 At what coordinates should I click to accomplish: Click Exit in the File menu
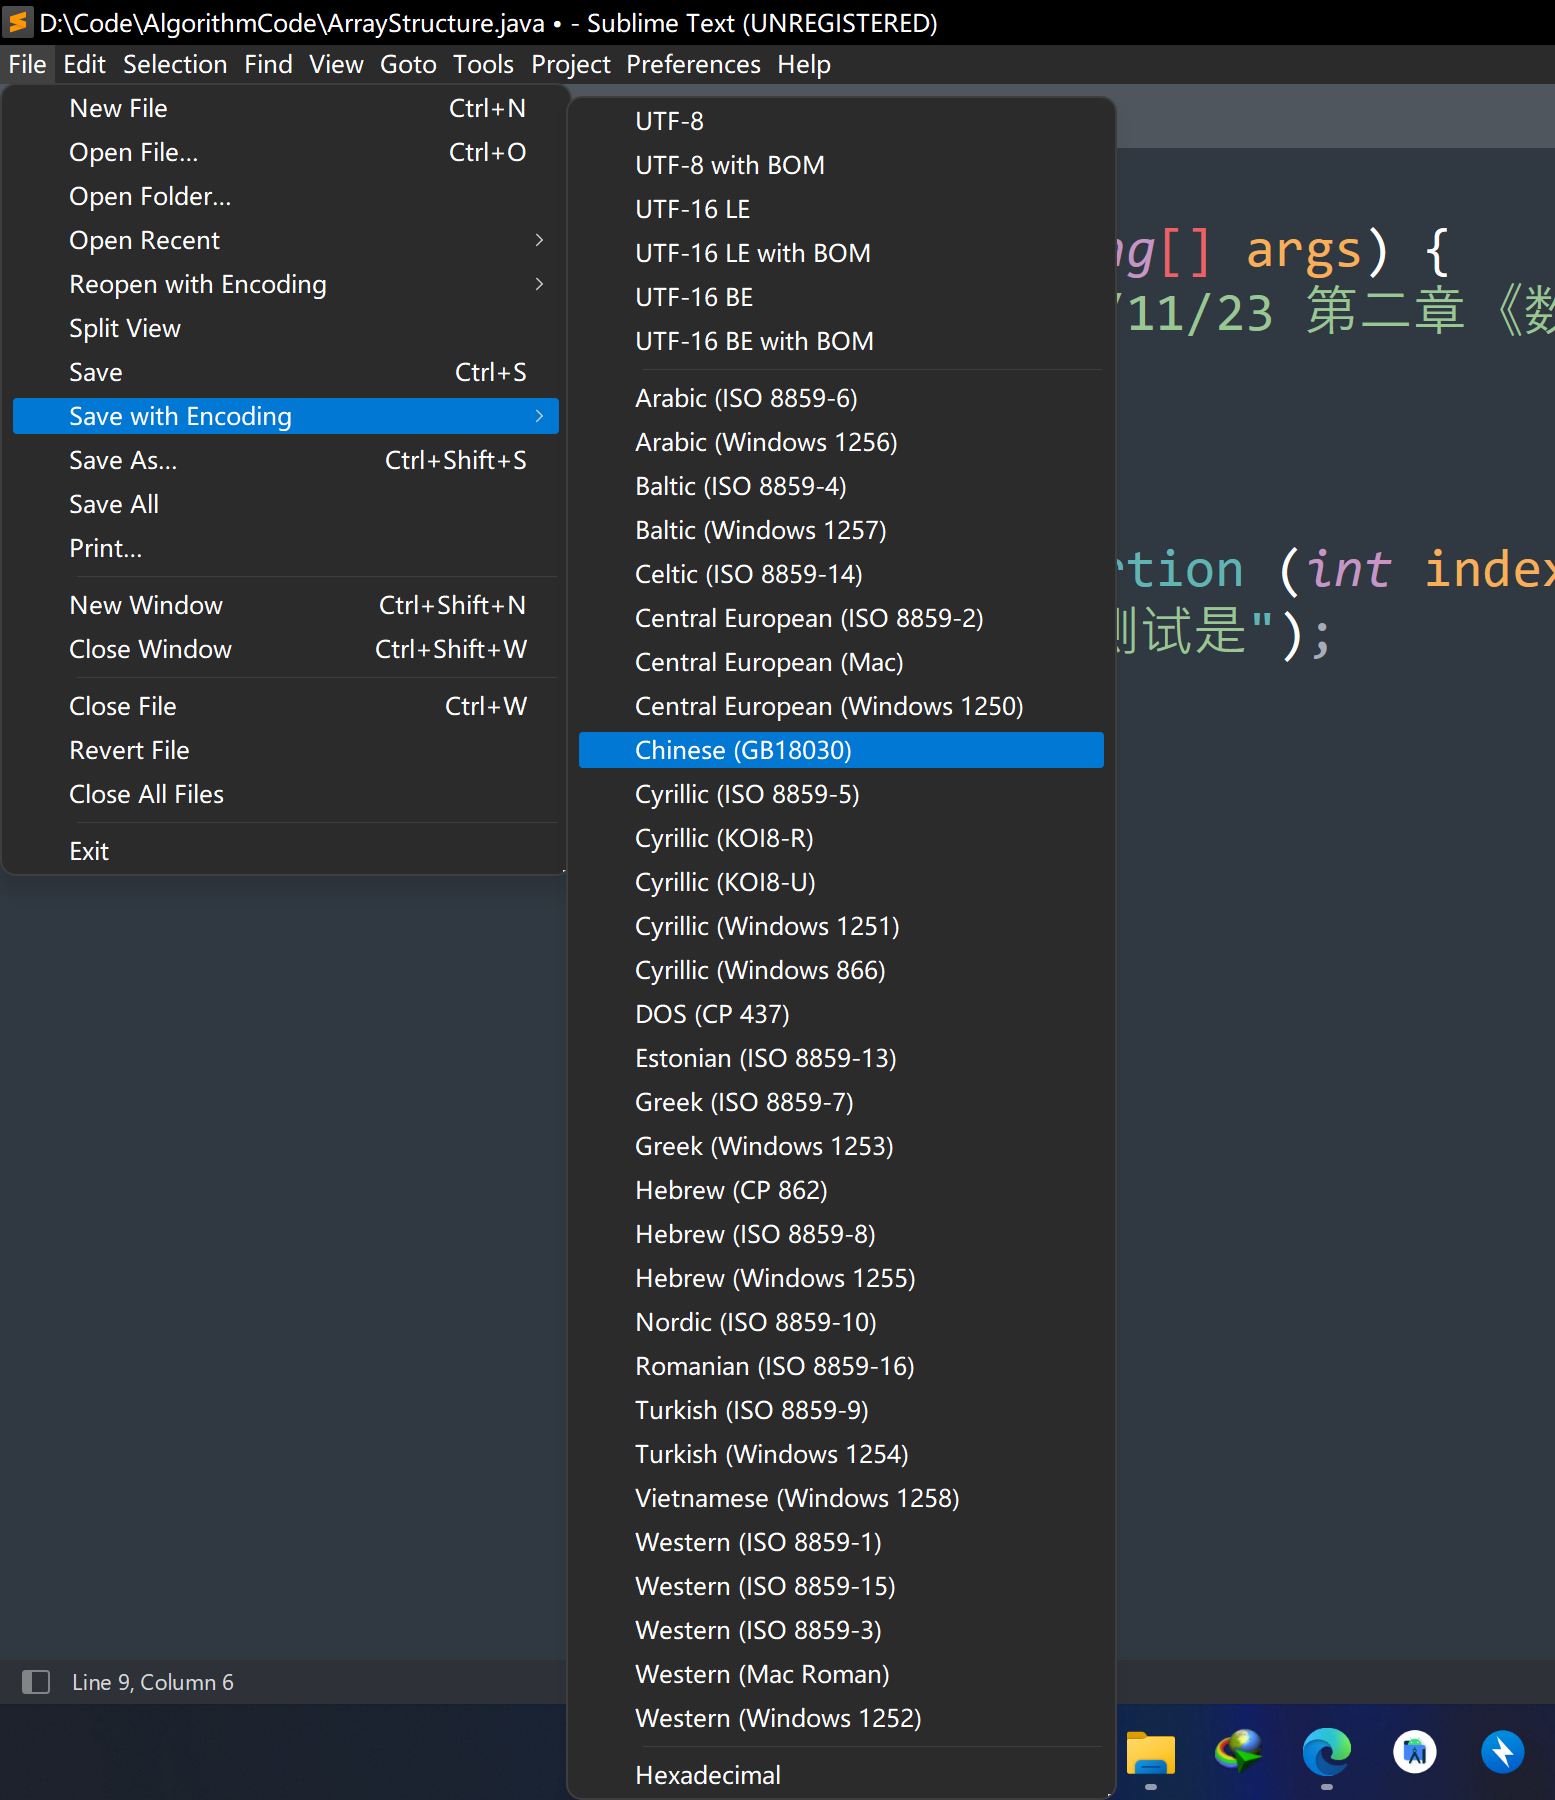285,851
